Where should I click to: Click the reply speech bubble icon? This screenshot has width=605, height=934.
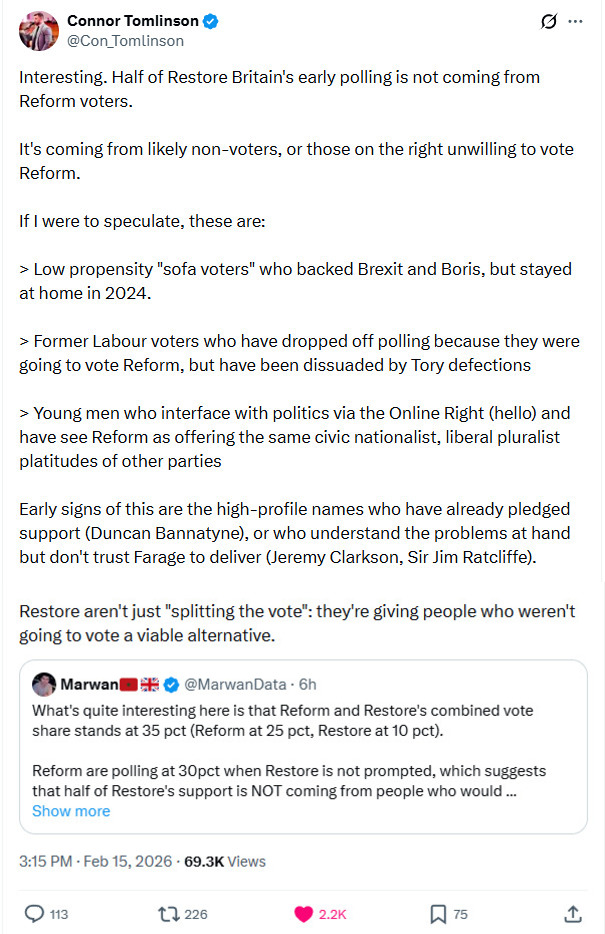click(33, 913)
